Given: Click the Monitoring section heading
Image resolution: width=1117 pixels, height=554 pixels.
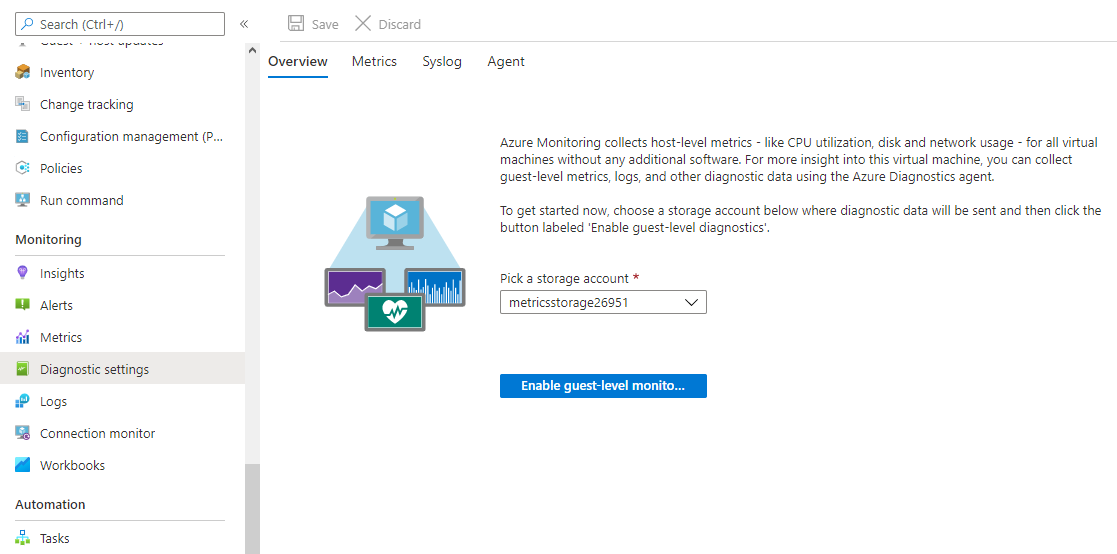Looking at the screenshot, I should [x=48, y=240].
